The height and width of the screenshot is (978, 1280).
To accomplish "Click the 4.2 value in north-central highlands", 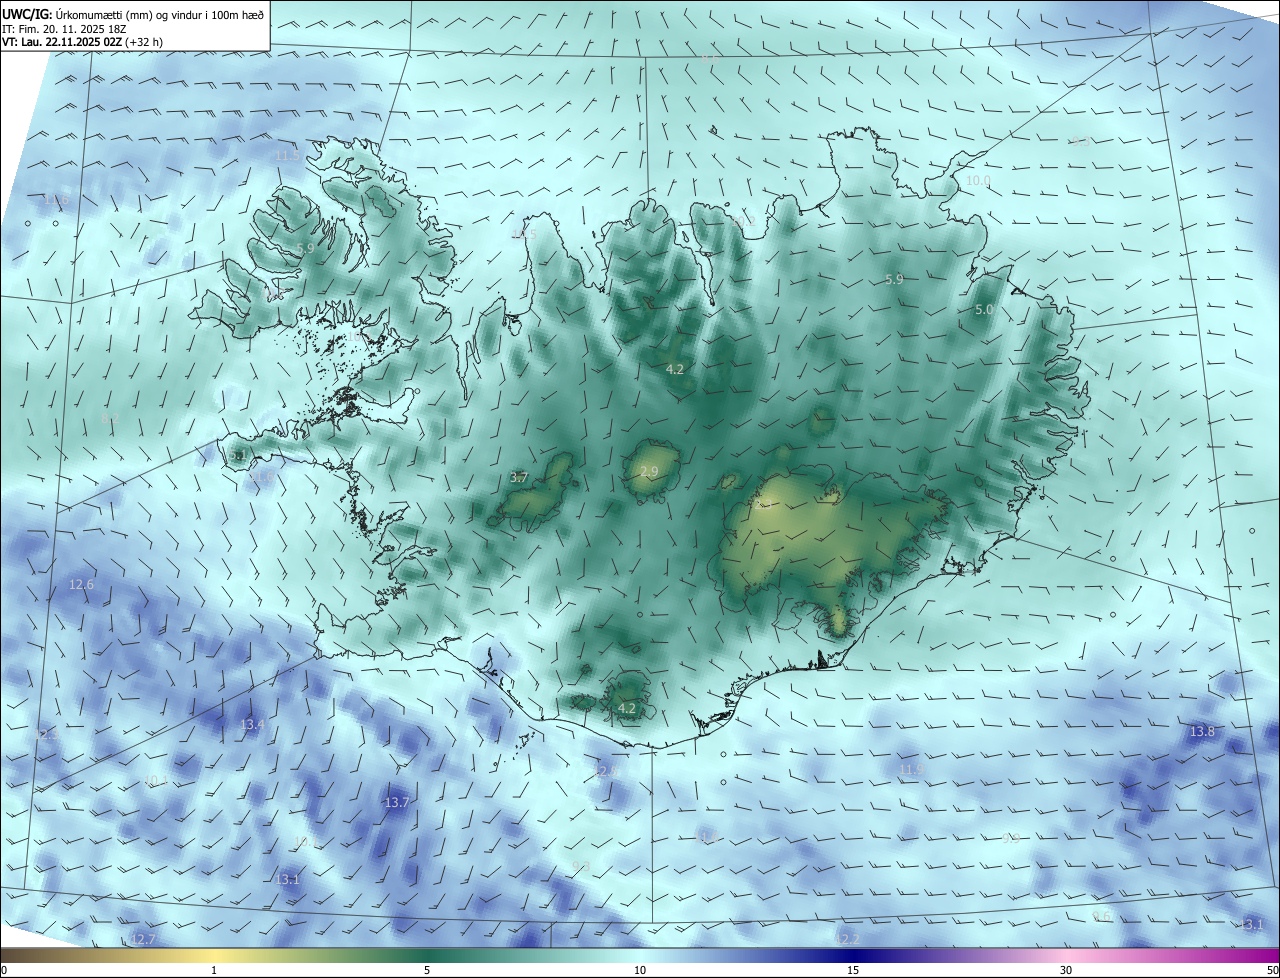I will pyautogui.click(x=675, y=369).
